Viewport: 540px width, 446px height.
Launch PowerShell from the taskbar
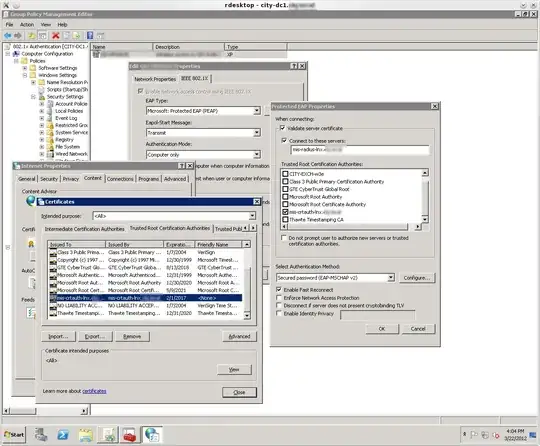(63, 435)
